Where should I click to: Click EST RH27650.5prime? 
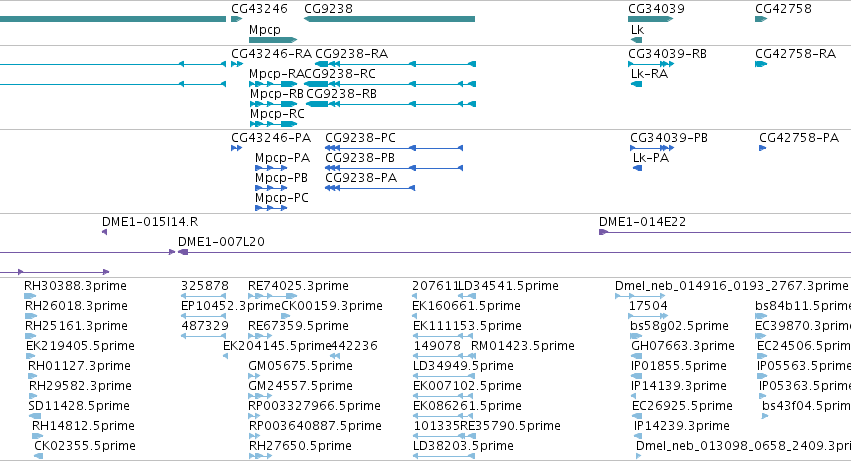pos(300,447)
